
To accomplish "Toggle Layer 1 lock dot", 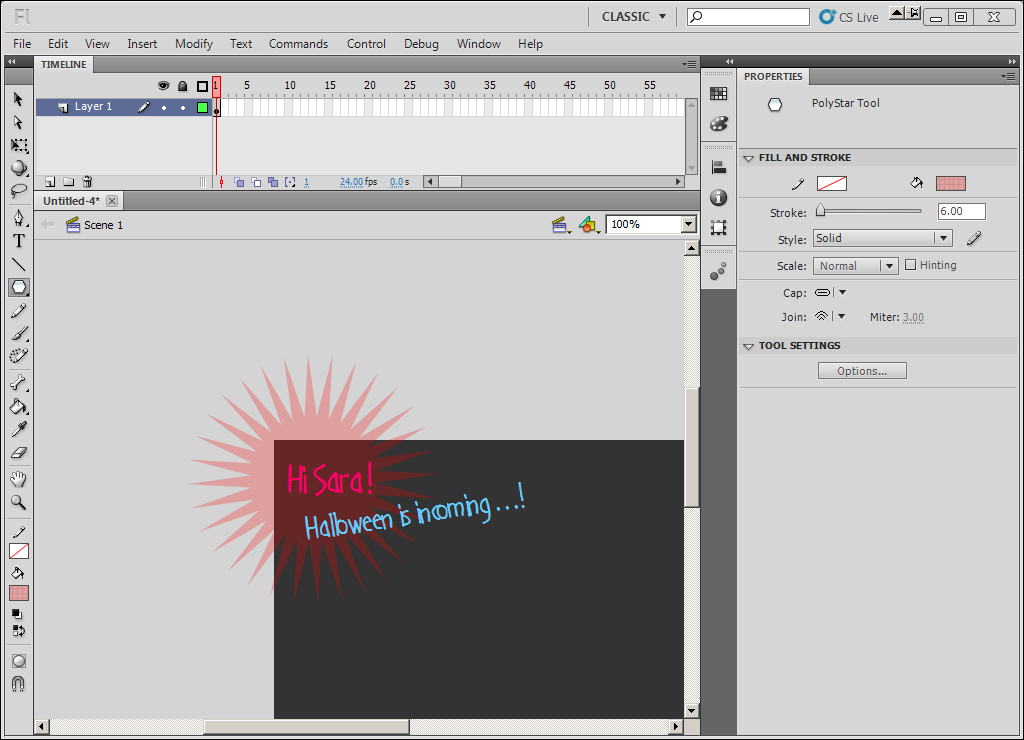I will click(x=183, y=107).
